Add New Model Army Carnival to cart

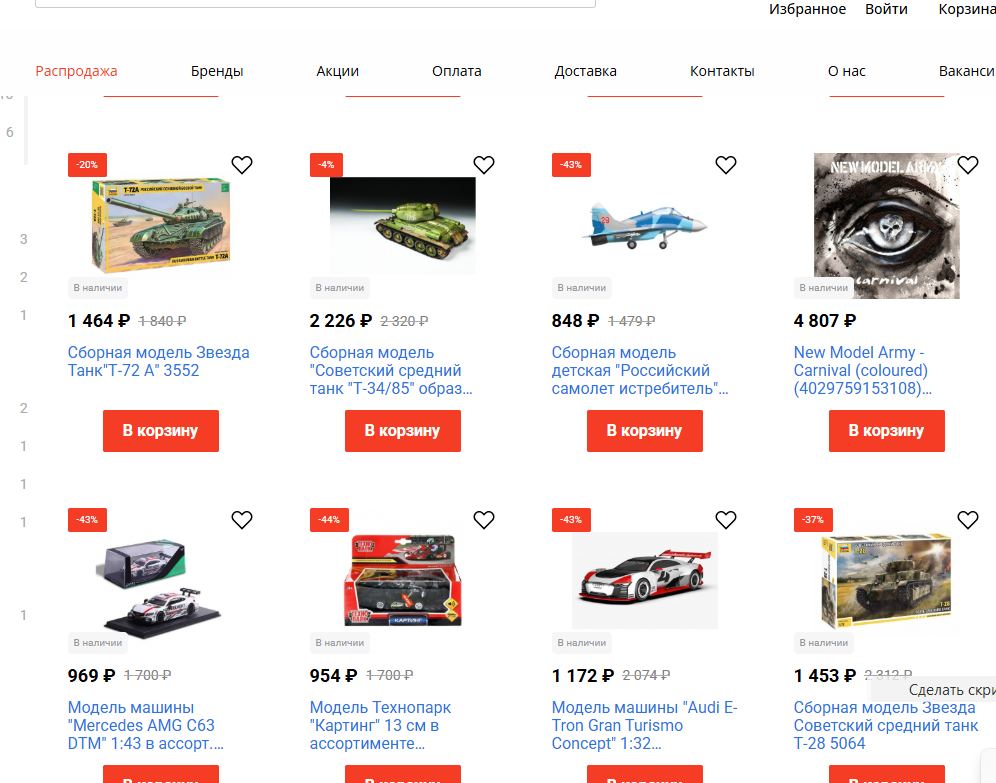tap(887, 431)
